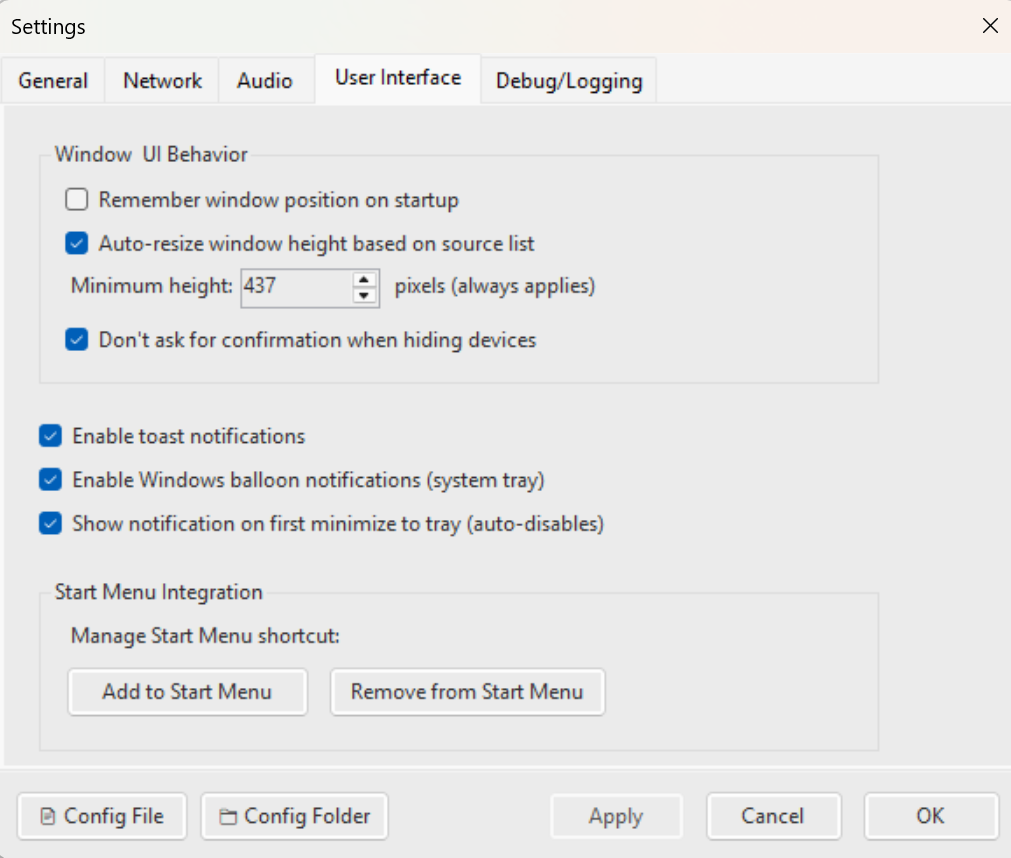Viewport: 1011px width, 858px height.
Task: Decrease minimum height with down arrow
Action: click(x=366, y=294)
